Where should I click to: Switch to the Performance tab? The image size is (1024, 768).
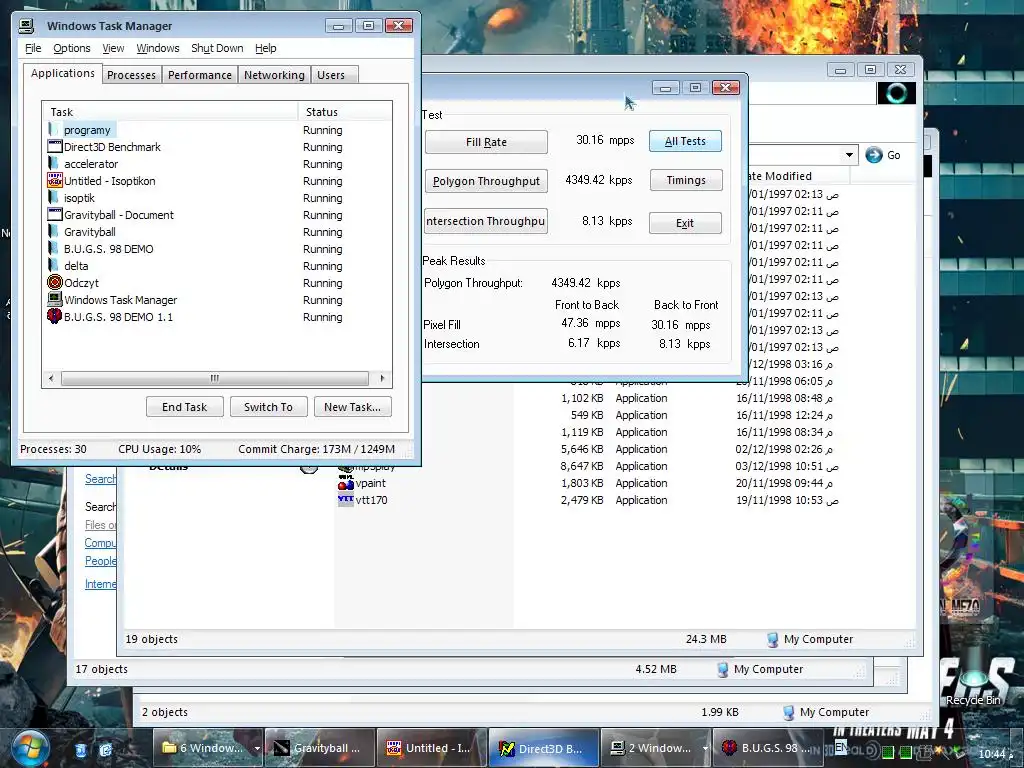pyautogui.click(x=200, y=75)
